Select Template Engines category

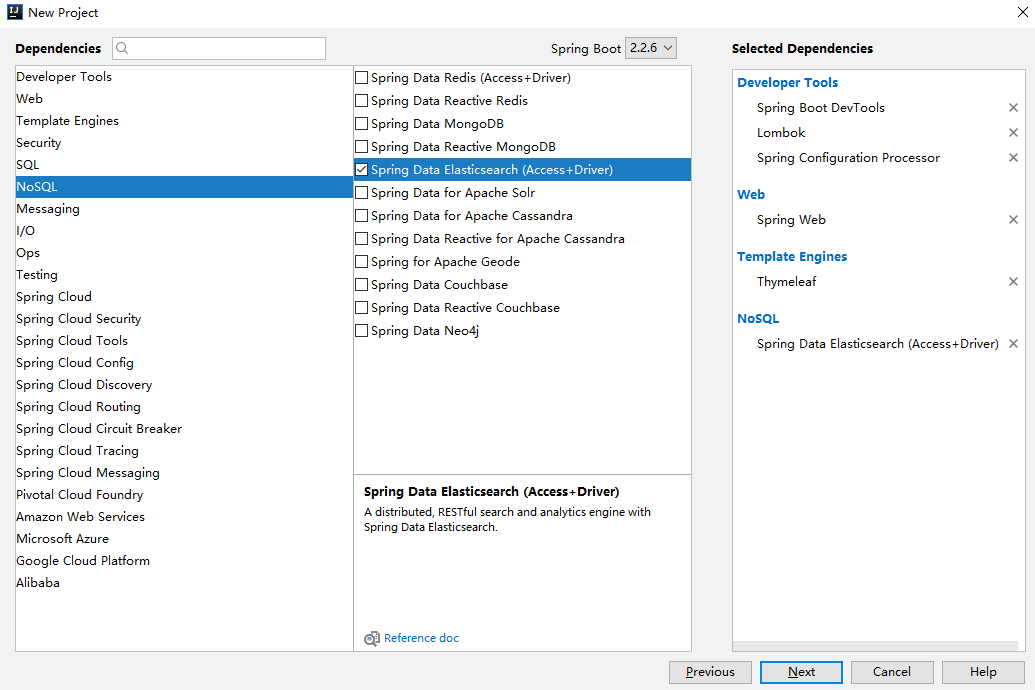pos(184,121)
